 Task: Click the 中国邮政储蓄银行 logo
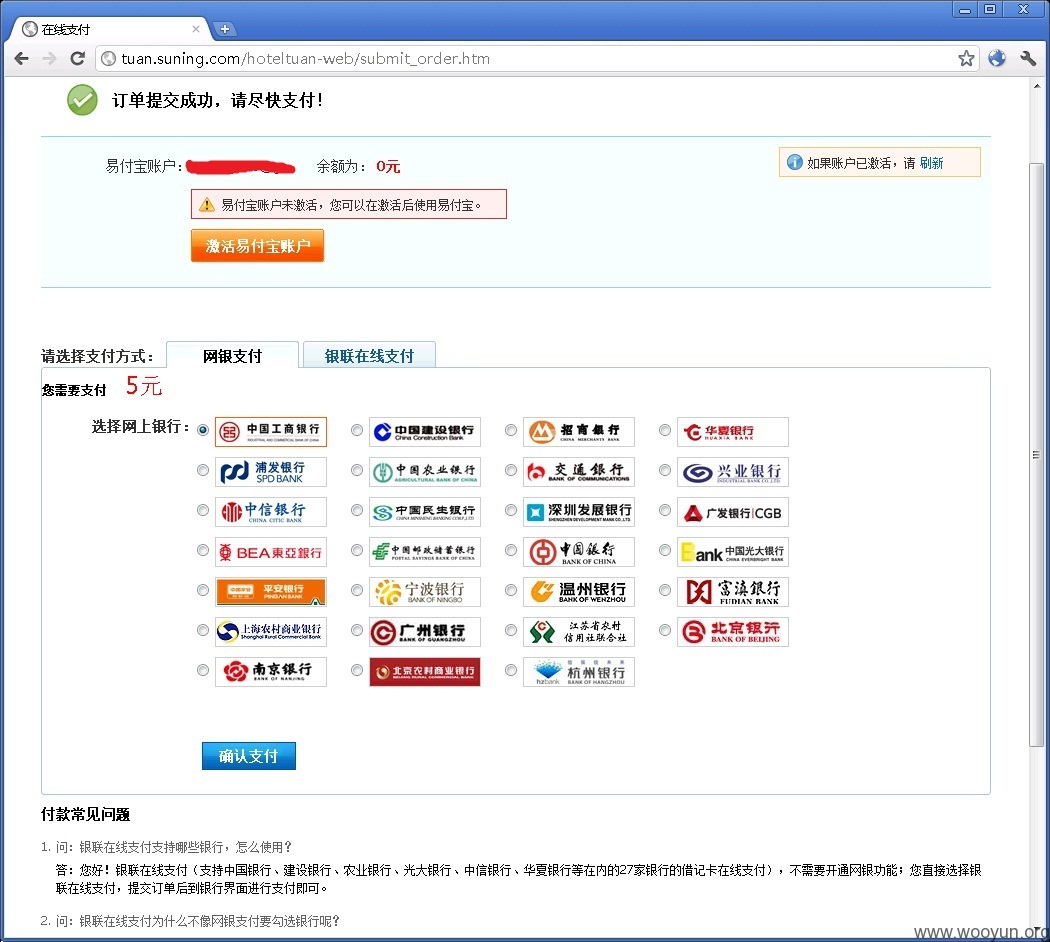[425, 552]
